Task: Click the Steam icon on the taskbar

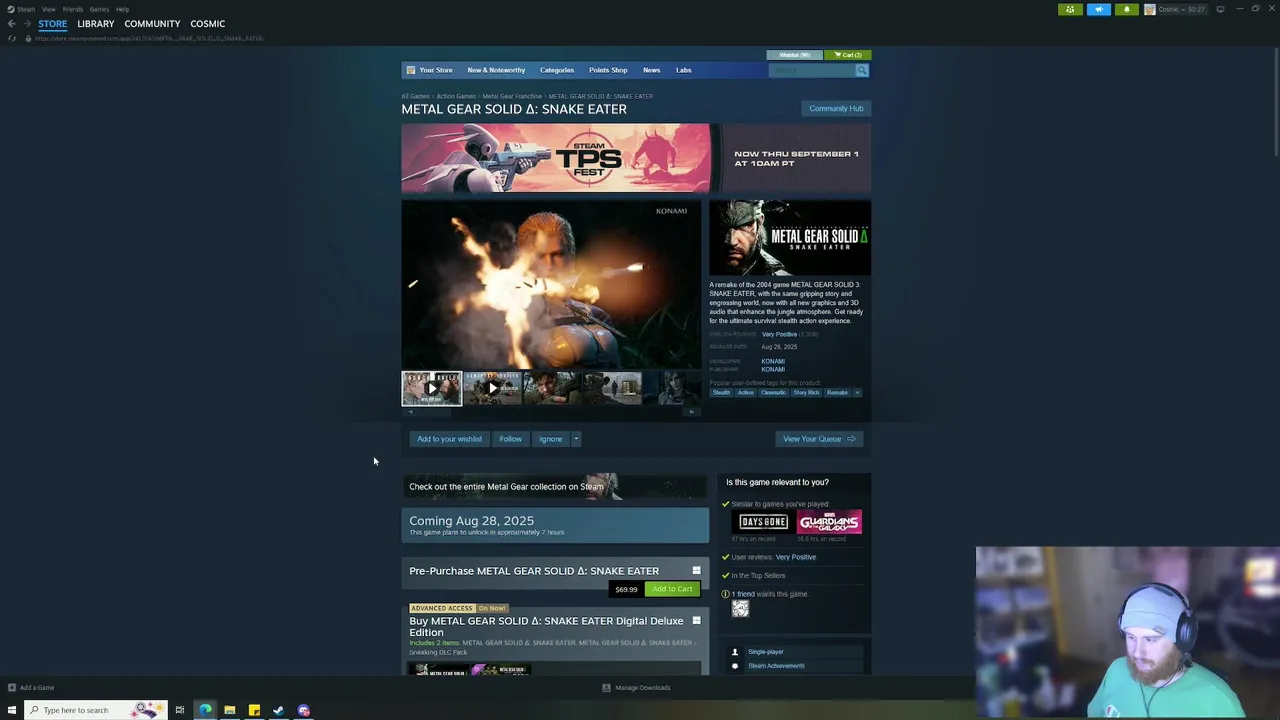Action: [x=279, y=710]
